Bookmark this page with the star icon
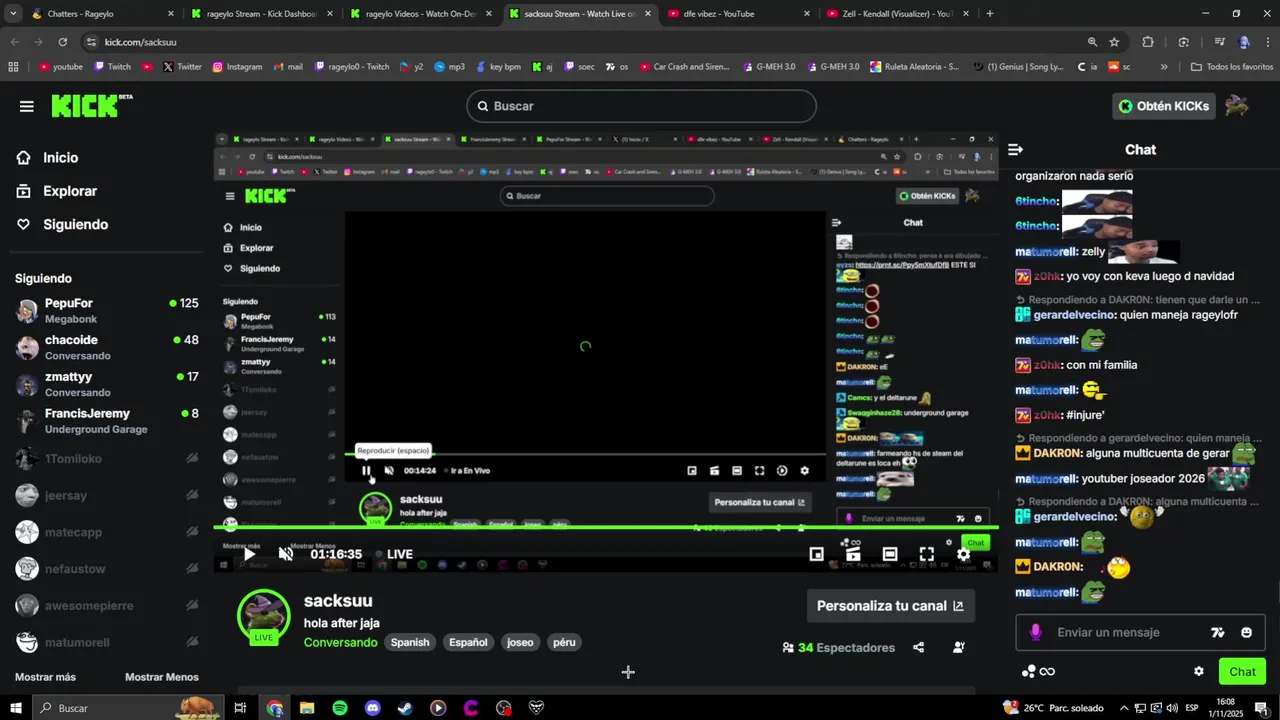 tap(1114, 42)
